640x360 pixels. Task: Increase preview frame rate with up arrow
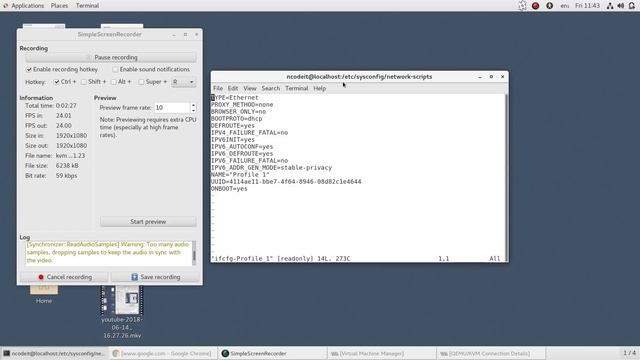(x=193, y=105)
